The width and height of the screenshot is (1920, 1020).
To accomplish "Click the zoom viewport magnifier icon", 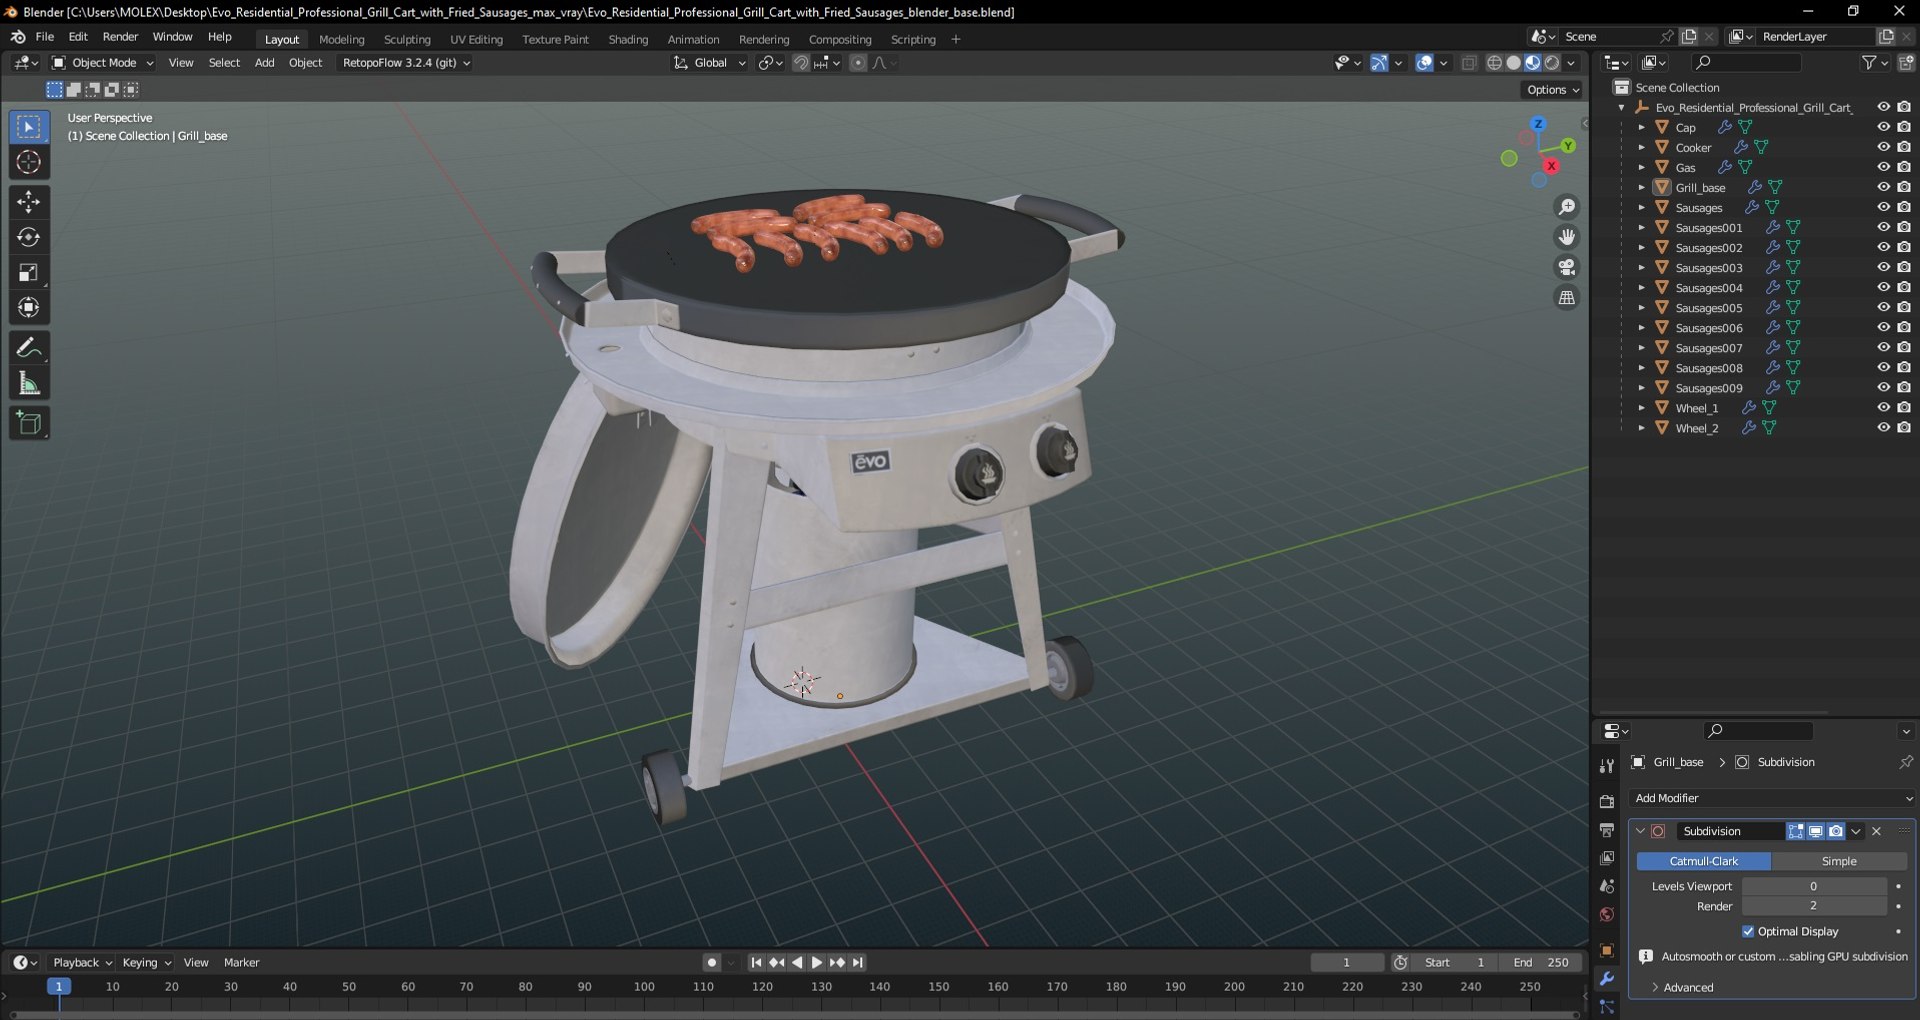I will point(1567,207).
